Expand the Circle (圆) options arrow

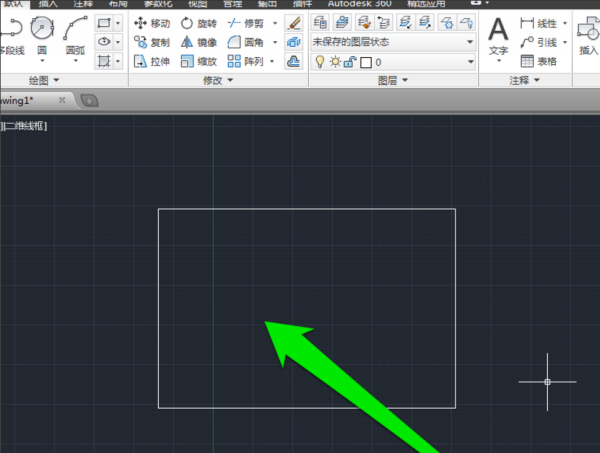(42, 61)
